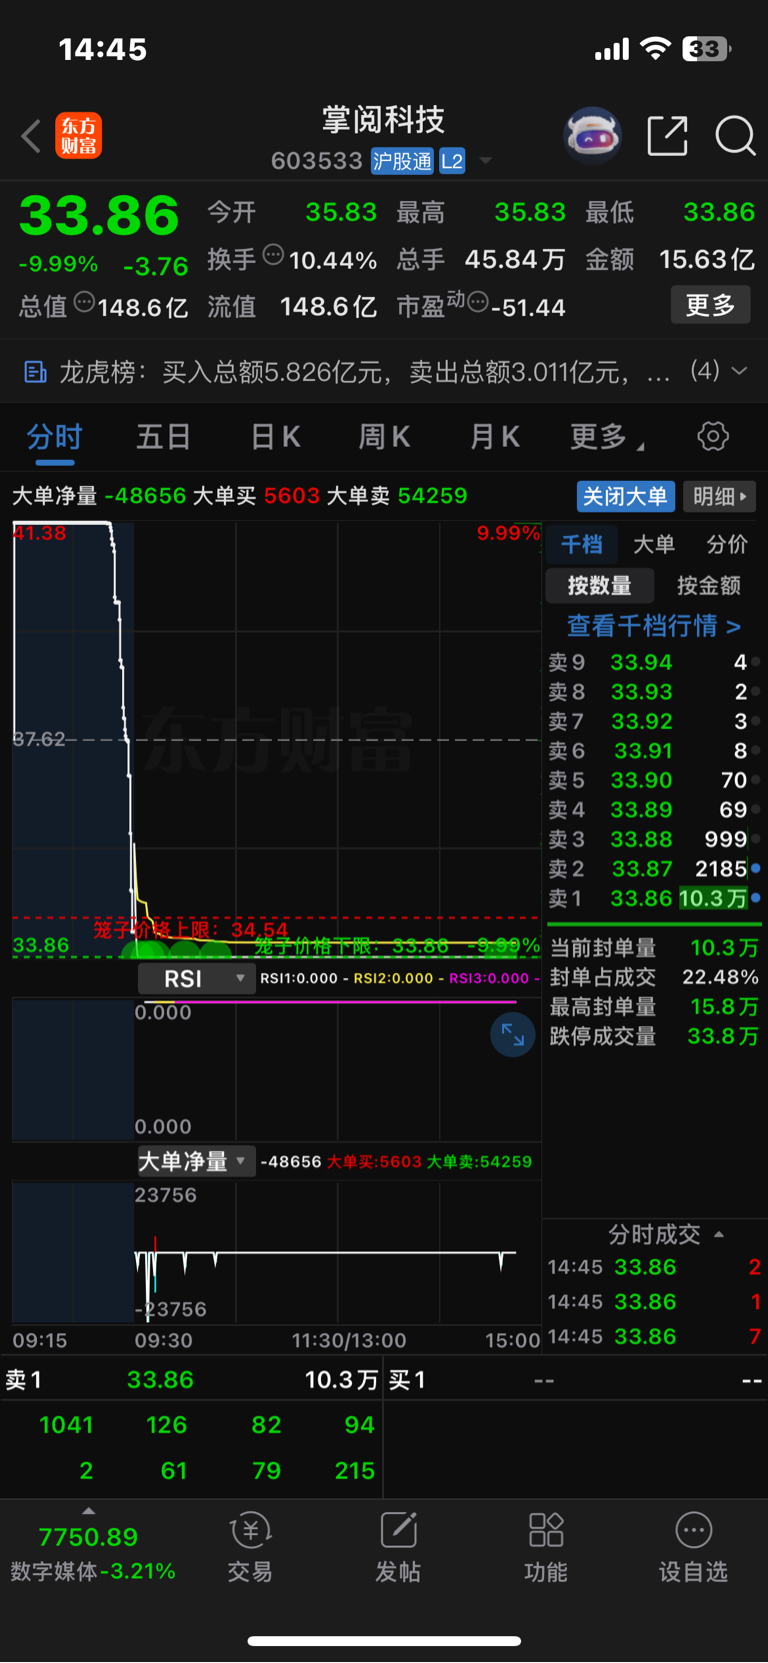The height and width of the screenshot is (1663, 768).
Task: Open 明细 detail expander
Action: 720,496
